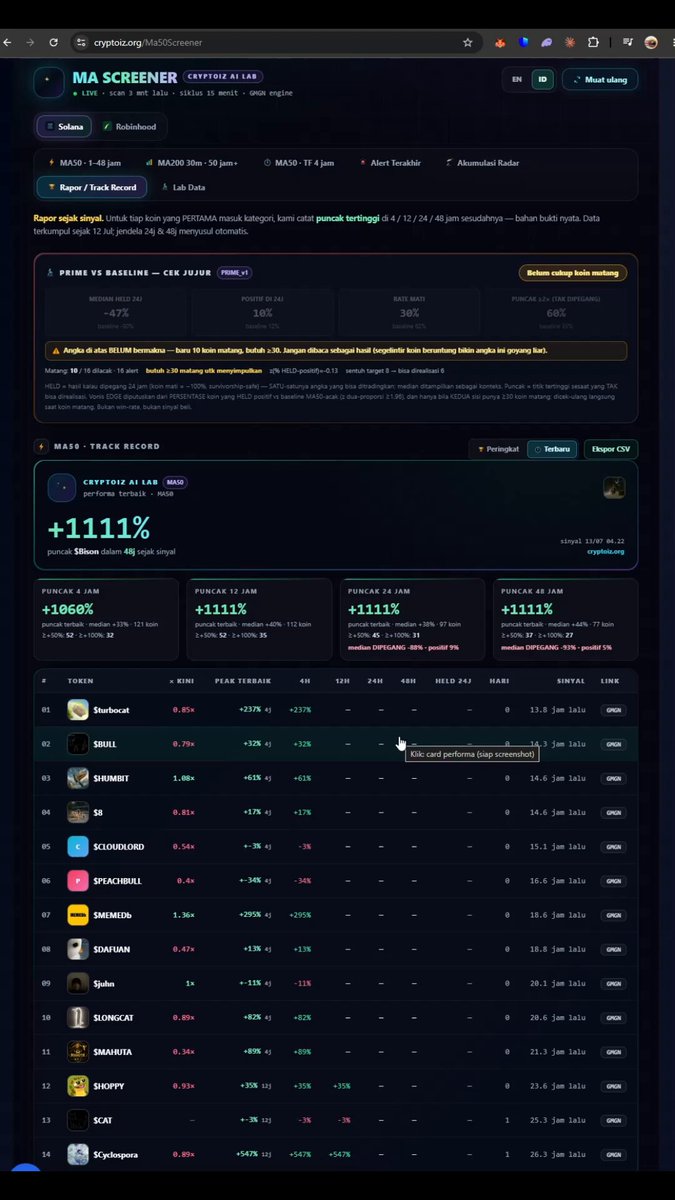Click the browser back arrow
Image resolution: width=675 pixels, height=1200 pixels.
pos(7,43)
